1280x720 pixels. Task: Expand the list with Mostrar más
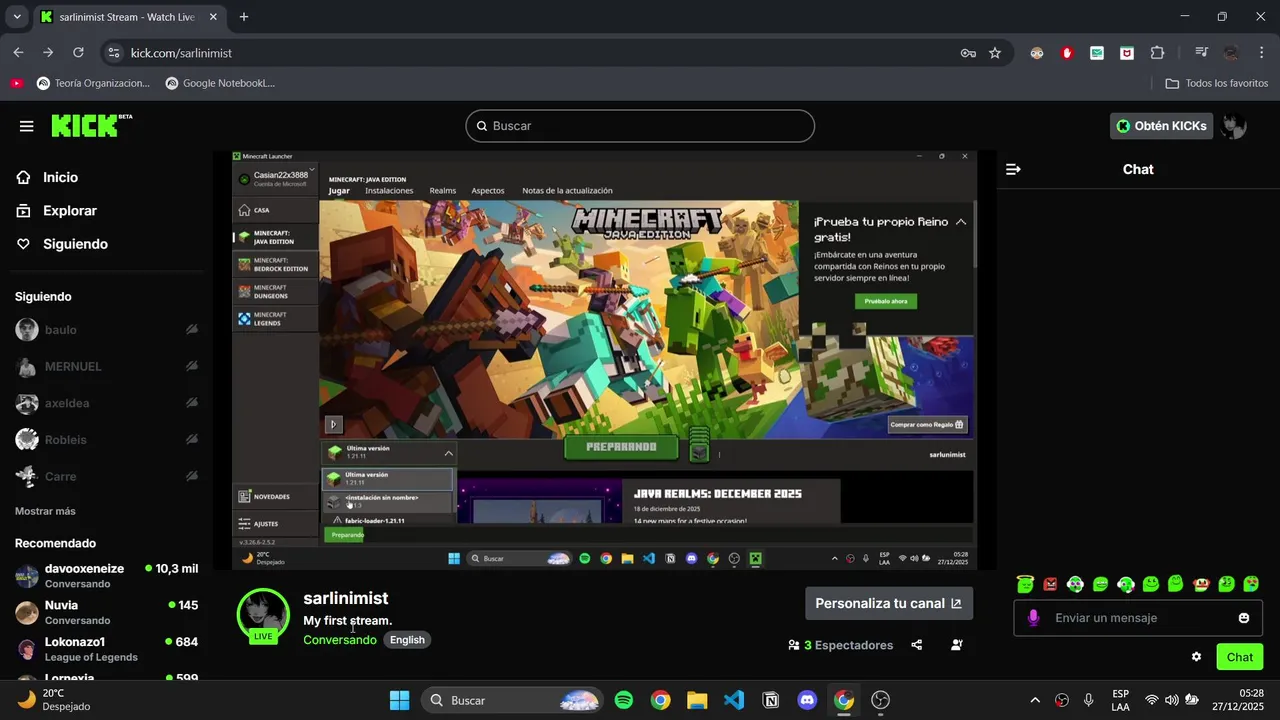point(45,511)
